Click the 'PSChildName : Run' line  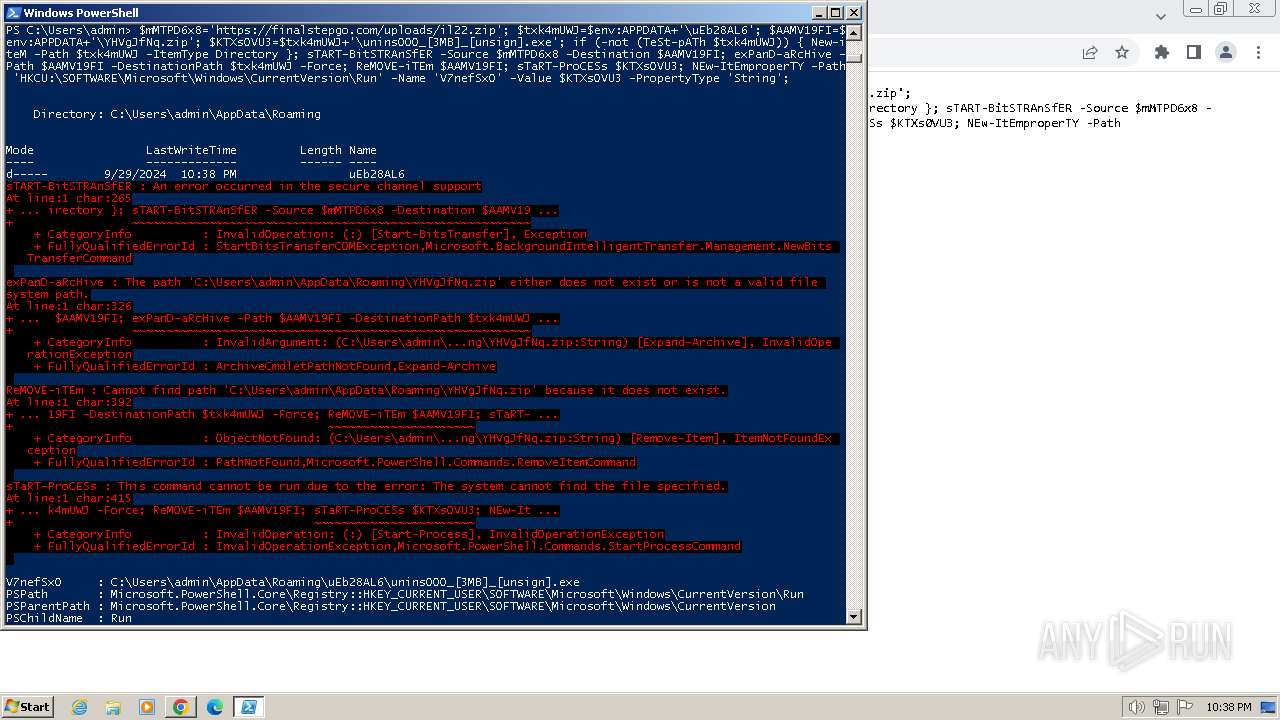pyautogui.click(x=68, y=618)
